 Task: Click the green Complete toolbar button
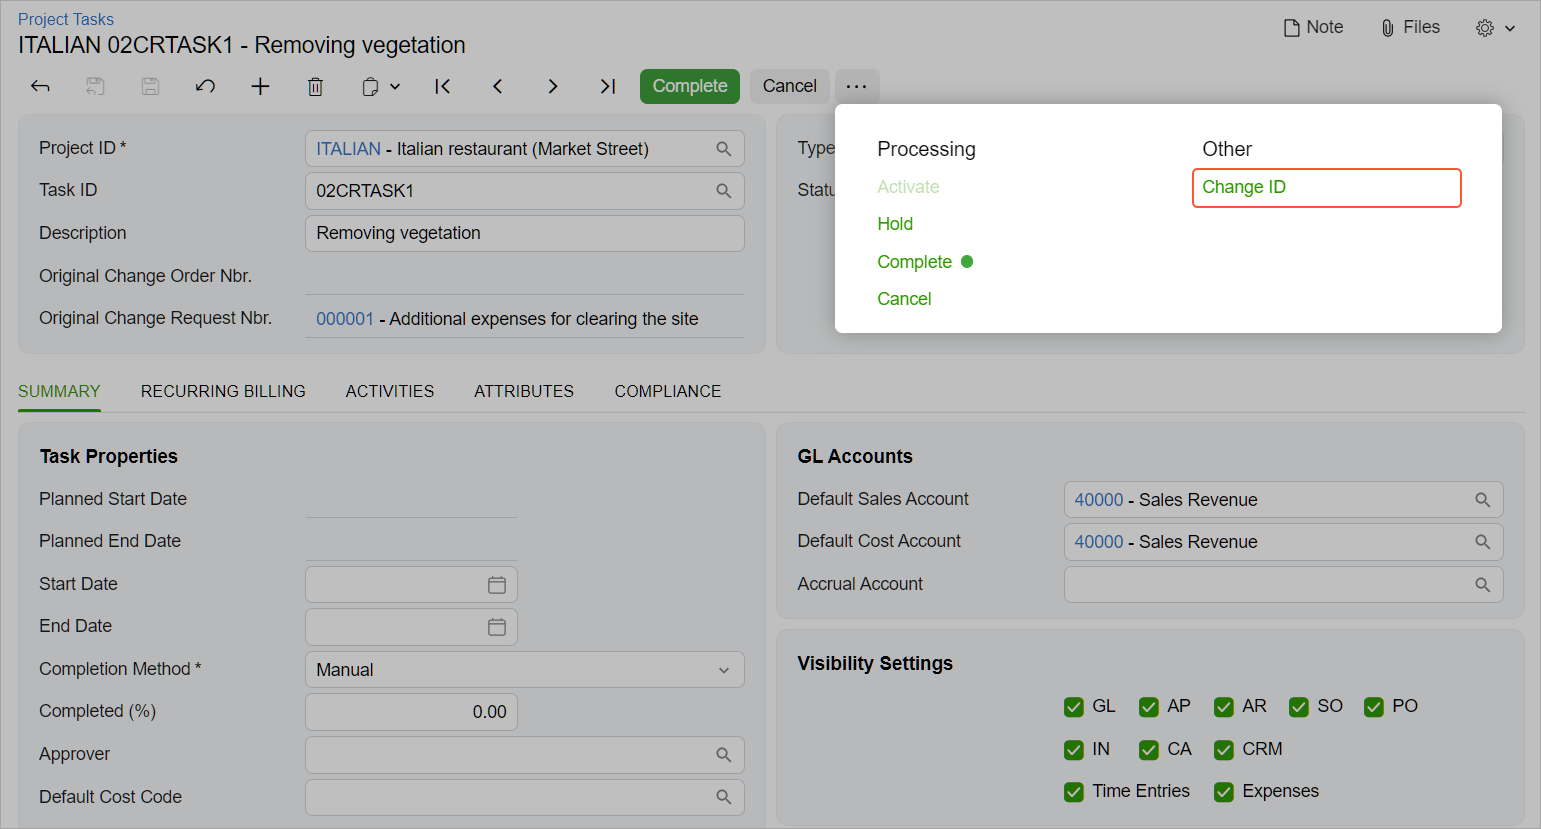click(x=690, y=86)
